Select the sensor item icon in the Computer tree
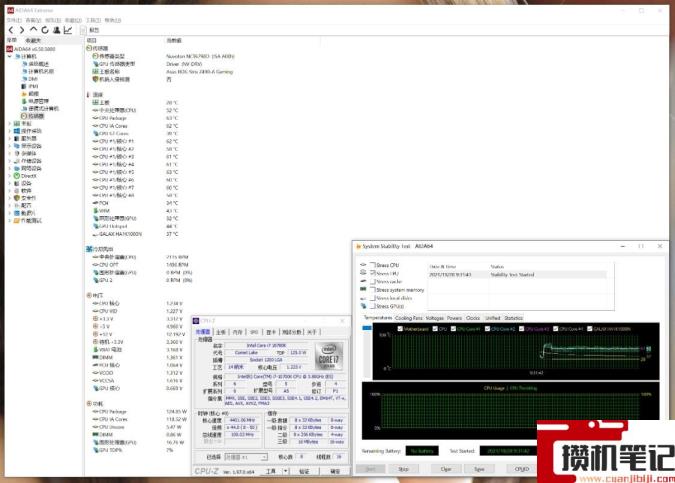This screenshot has height=483, width=675. 25,116
